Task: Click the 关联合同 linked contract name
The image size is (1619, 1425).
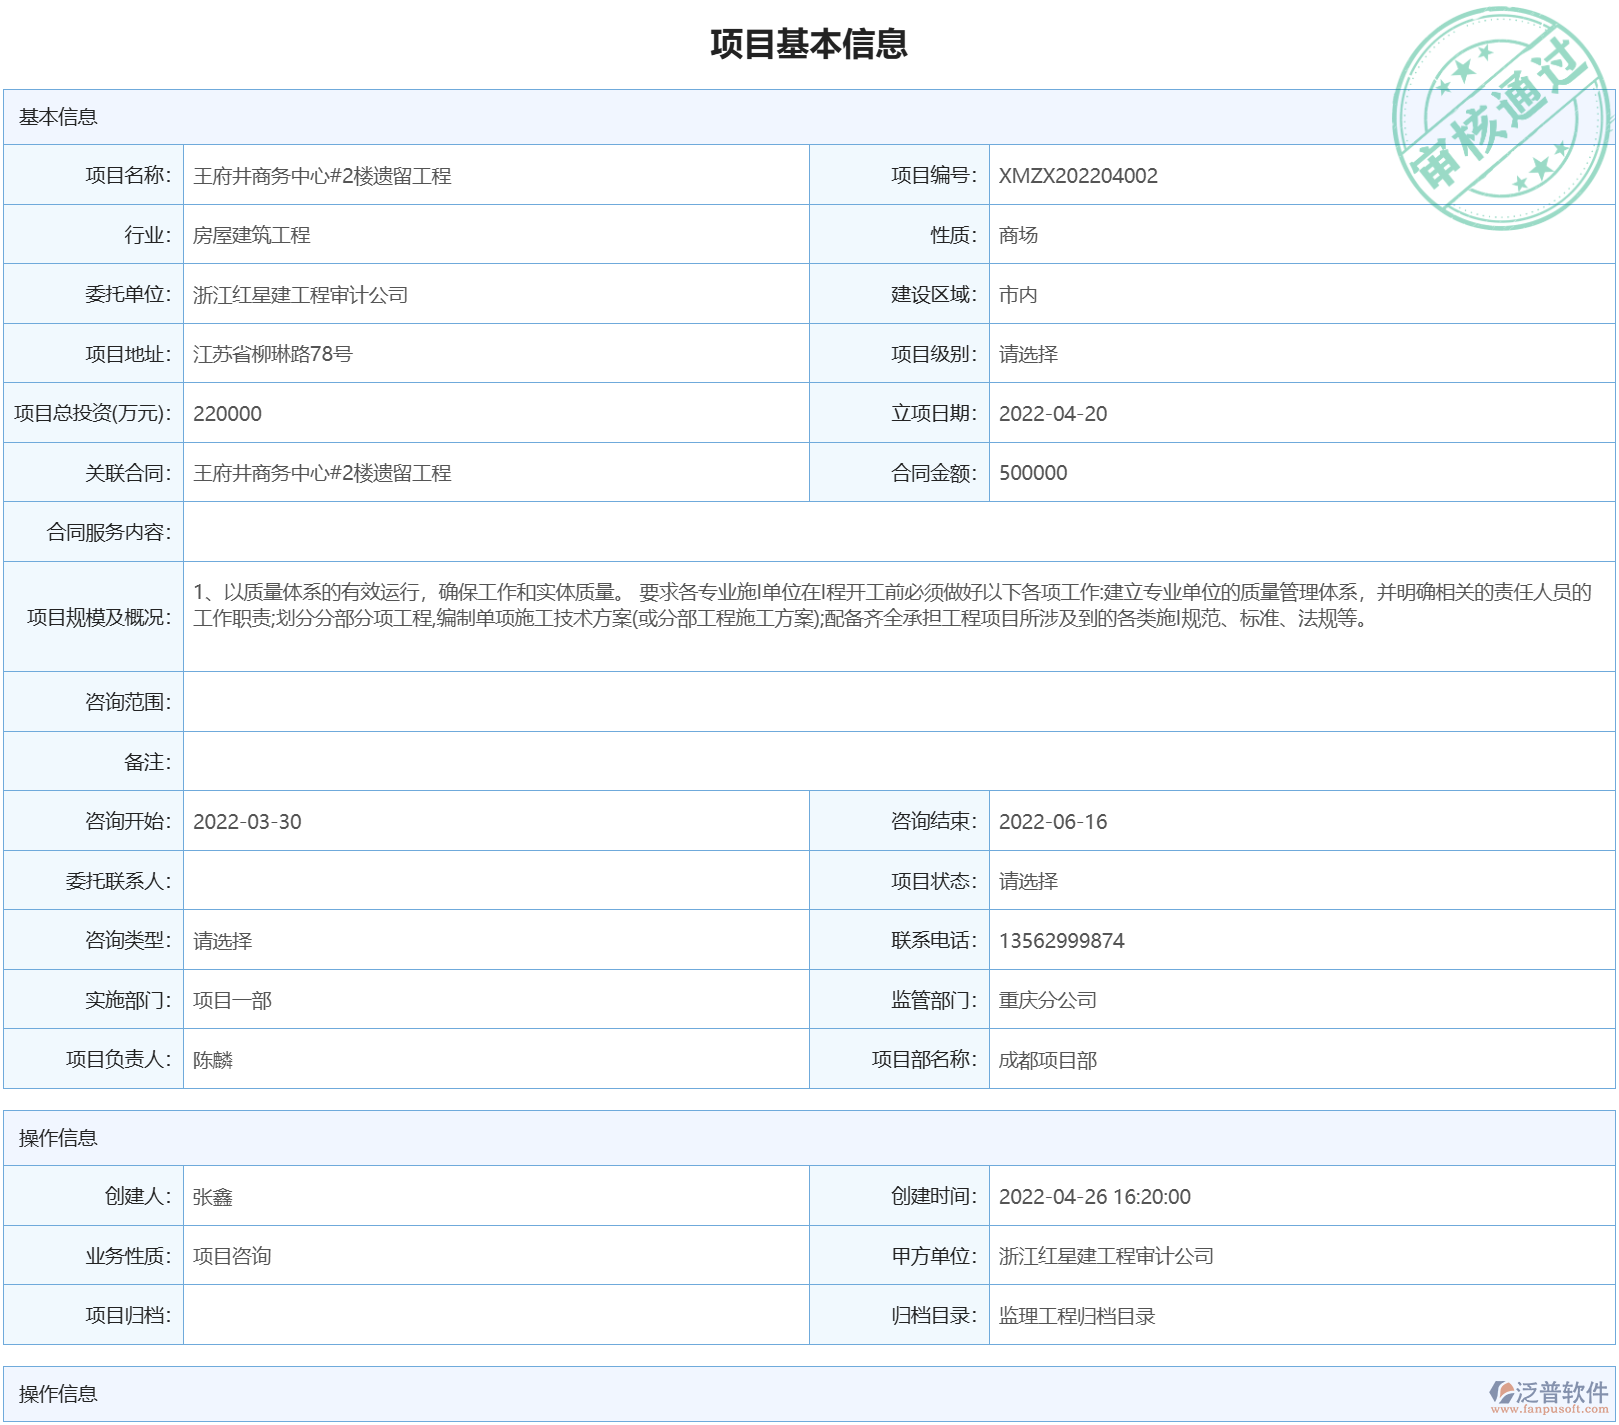Action: [x=322, y=473]
